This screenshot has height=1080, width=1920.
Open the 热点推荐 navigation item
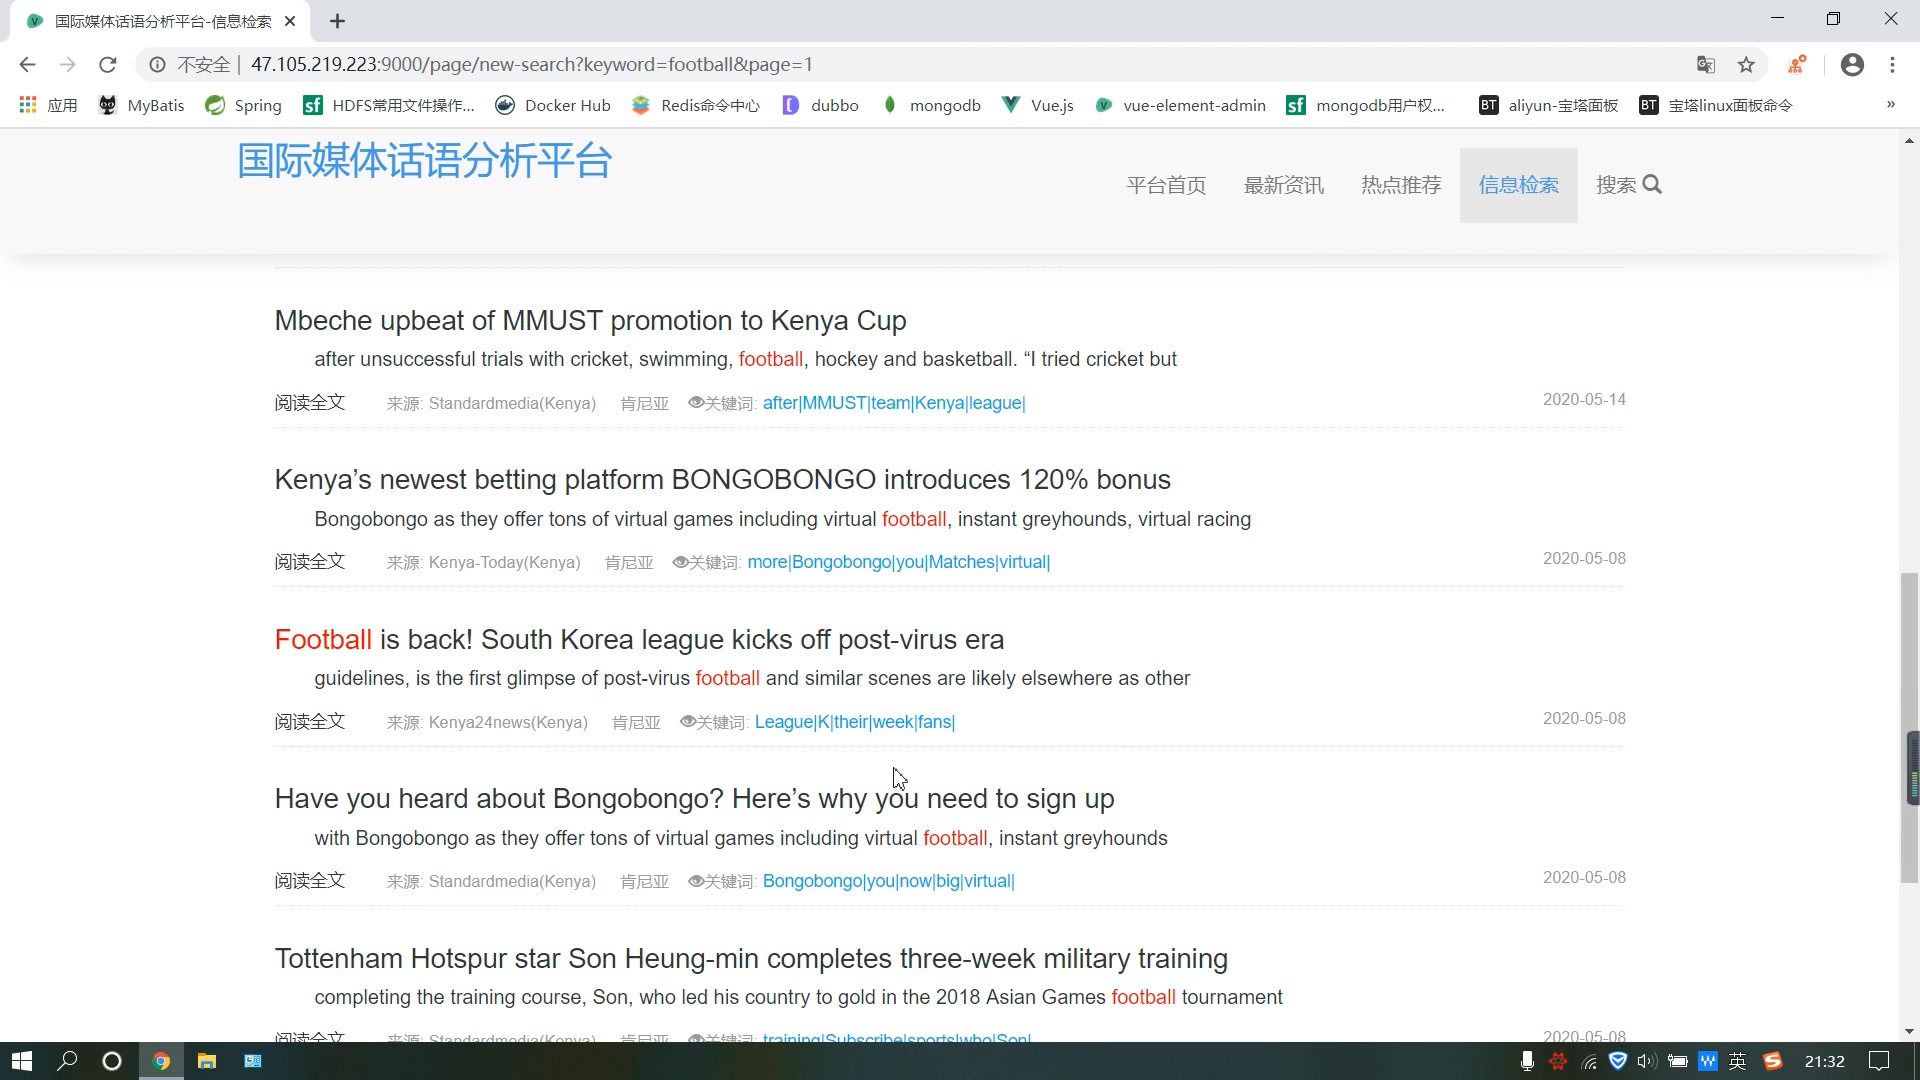tap(1401, 185)
